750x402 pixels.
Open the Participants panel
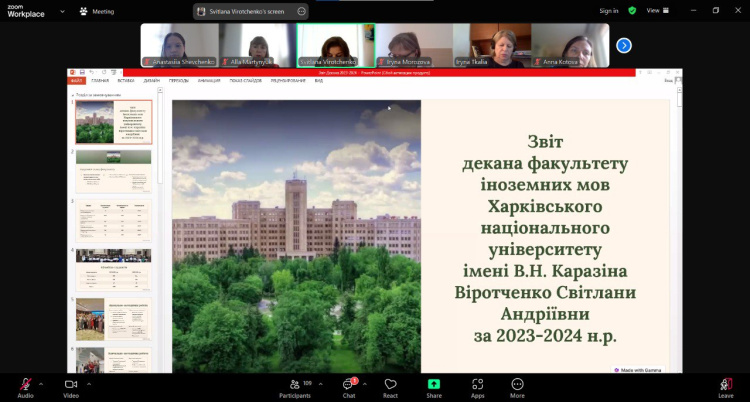click(x=295, y=388)
